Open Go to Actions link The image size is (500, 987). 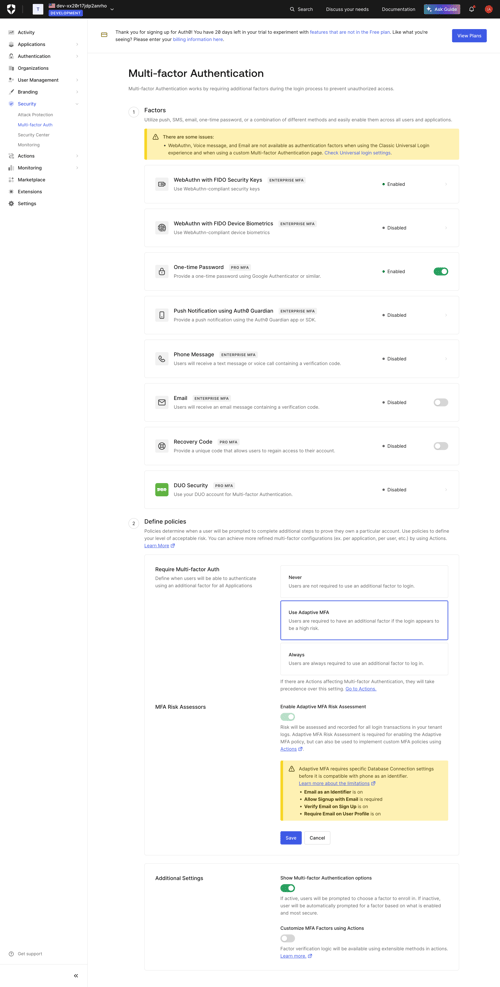[x=361, y=689]
